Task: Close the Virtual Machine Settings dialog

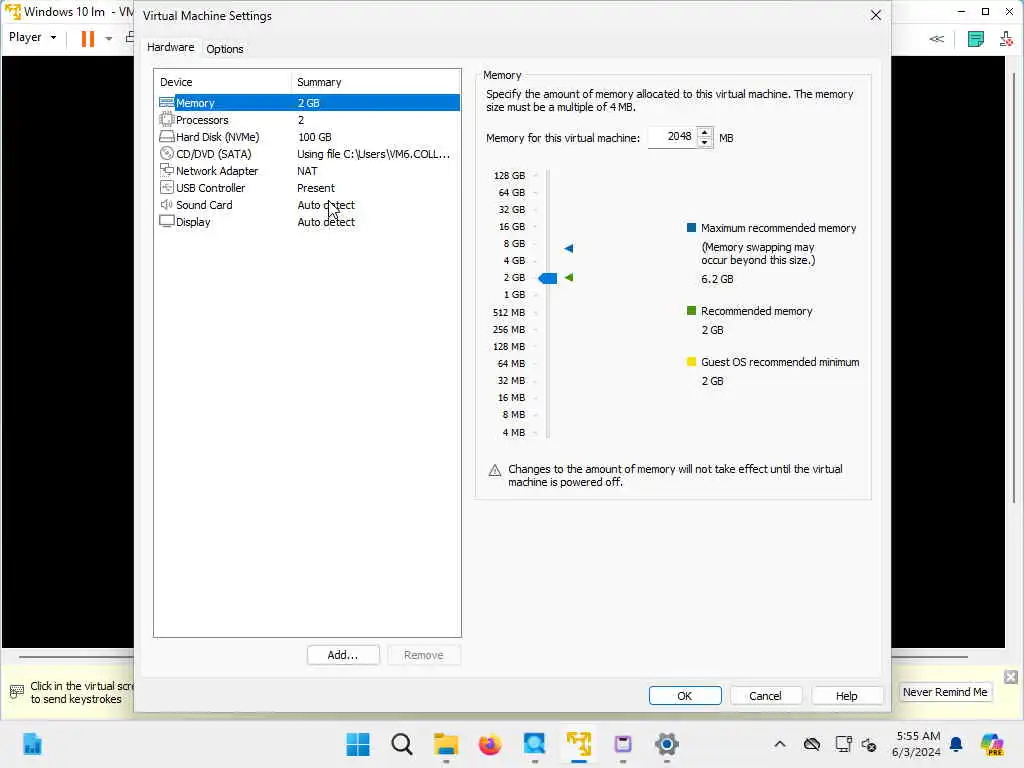Action: tap(876, 15)
